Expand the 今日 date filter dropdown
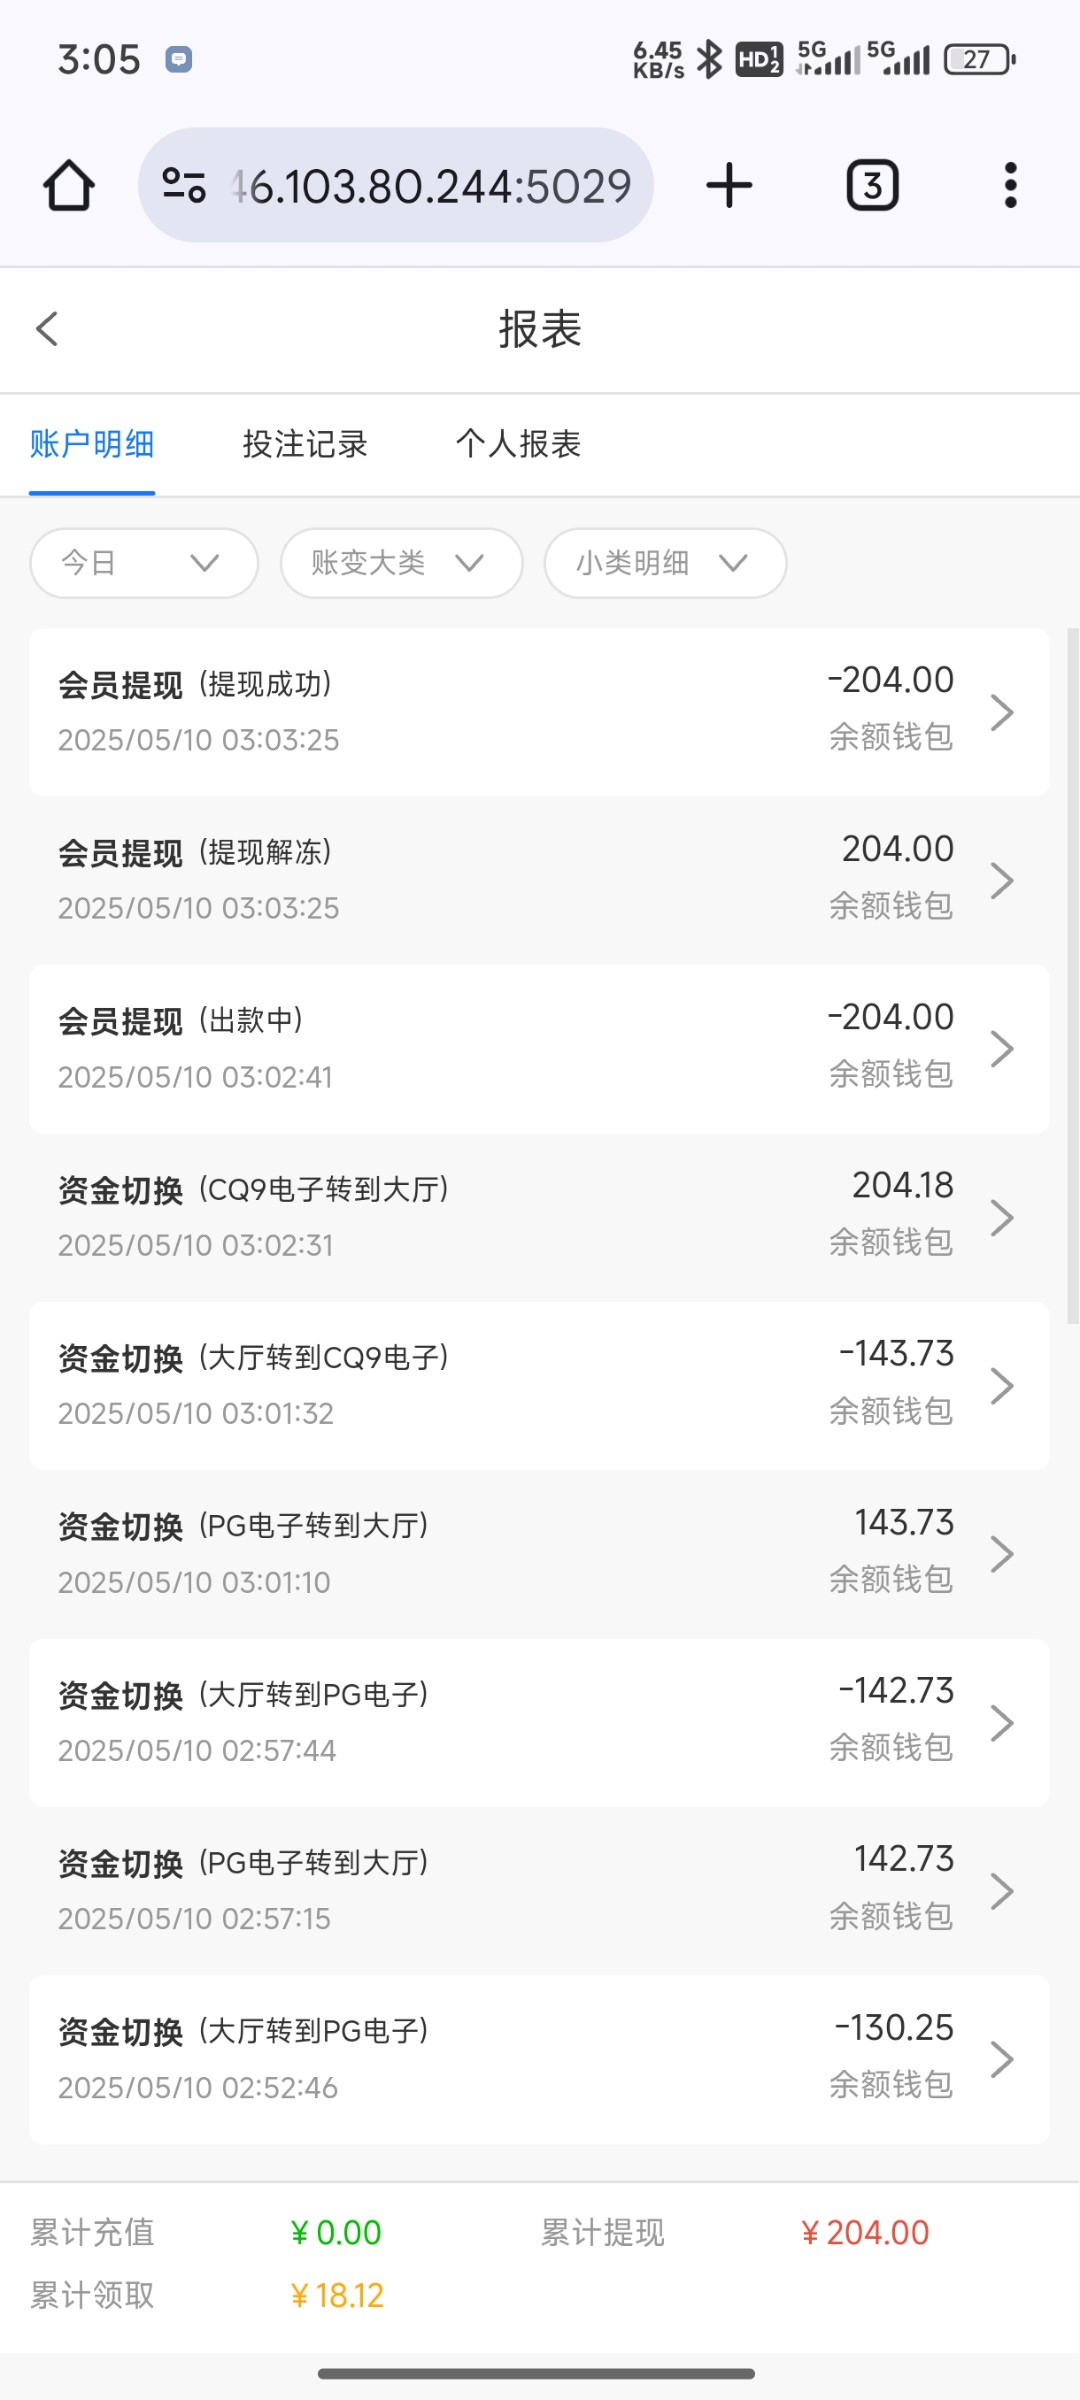 tap(144, 563)
